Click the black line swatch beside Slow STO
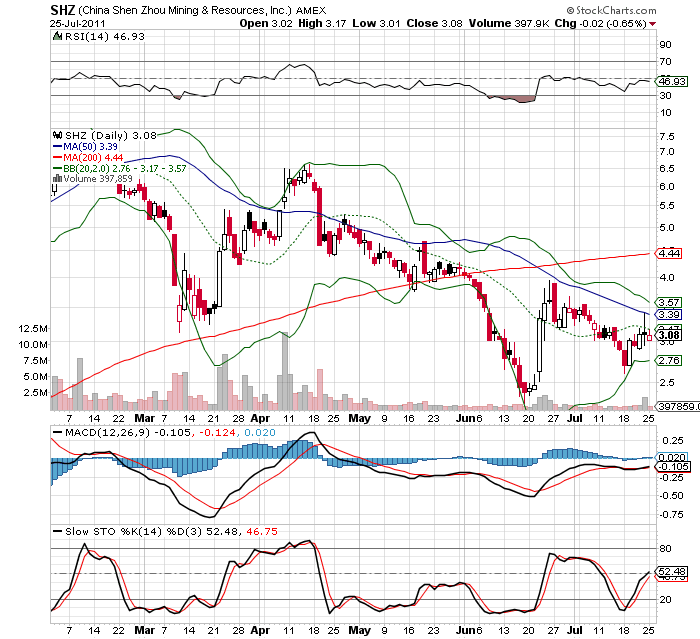Viewport: 700px width, 639px height. point(58,531)
